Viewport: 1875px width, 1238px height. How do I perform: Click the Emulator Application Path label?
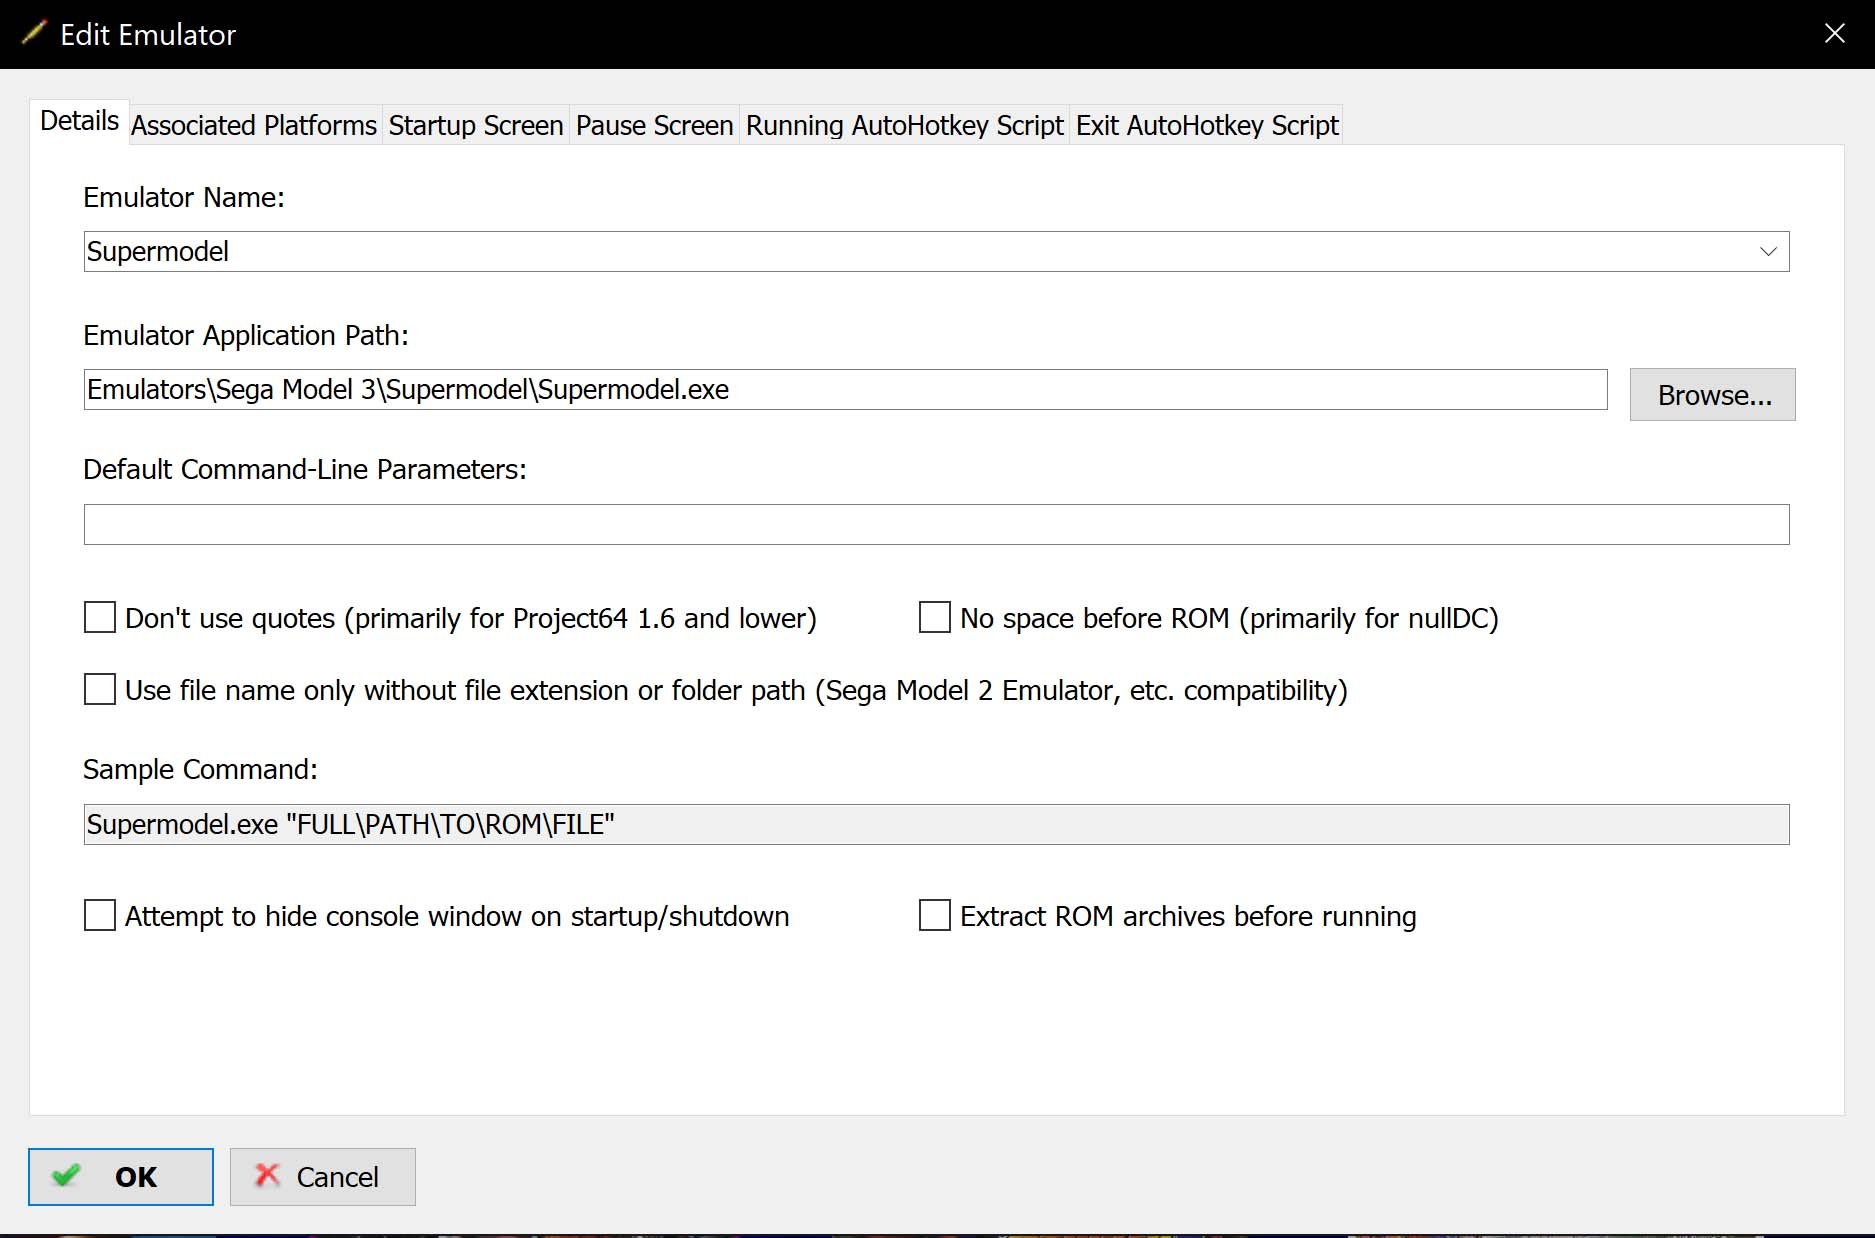(246, 335)
